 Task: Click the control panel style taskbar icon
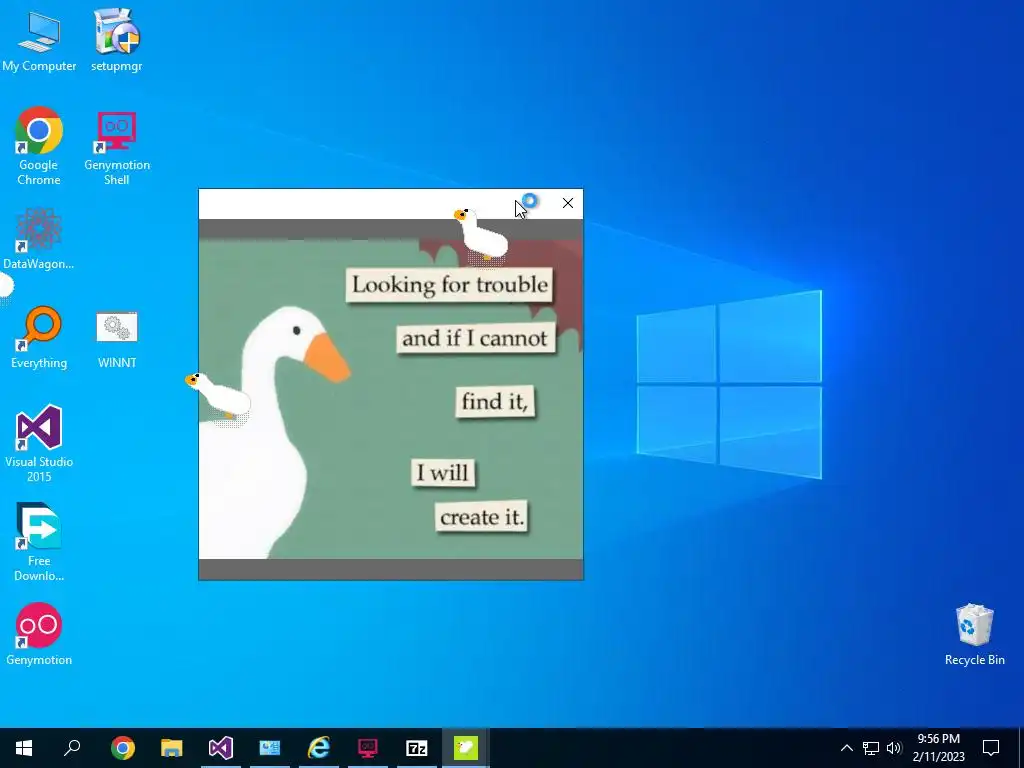pos(270,748)
